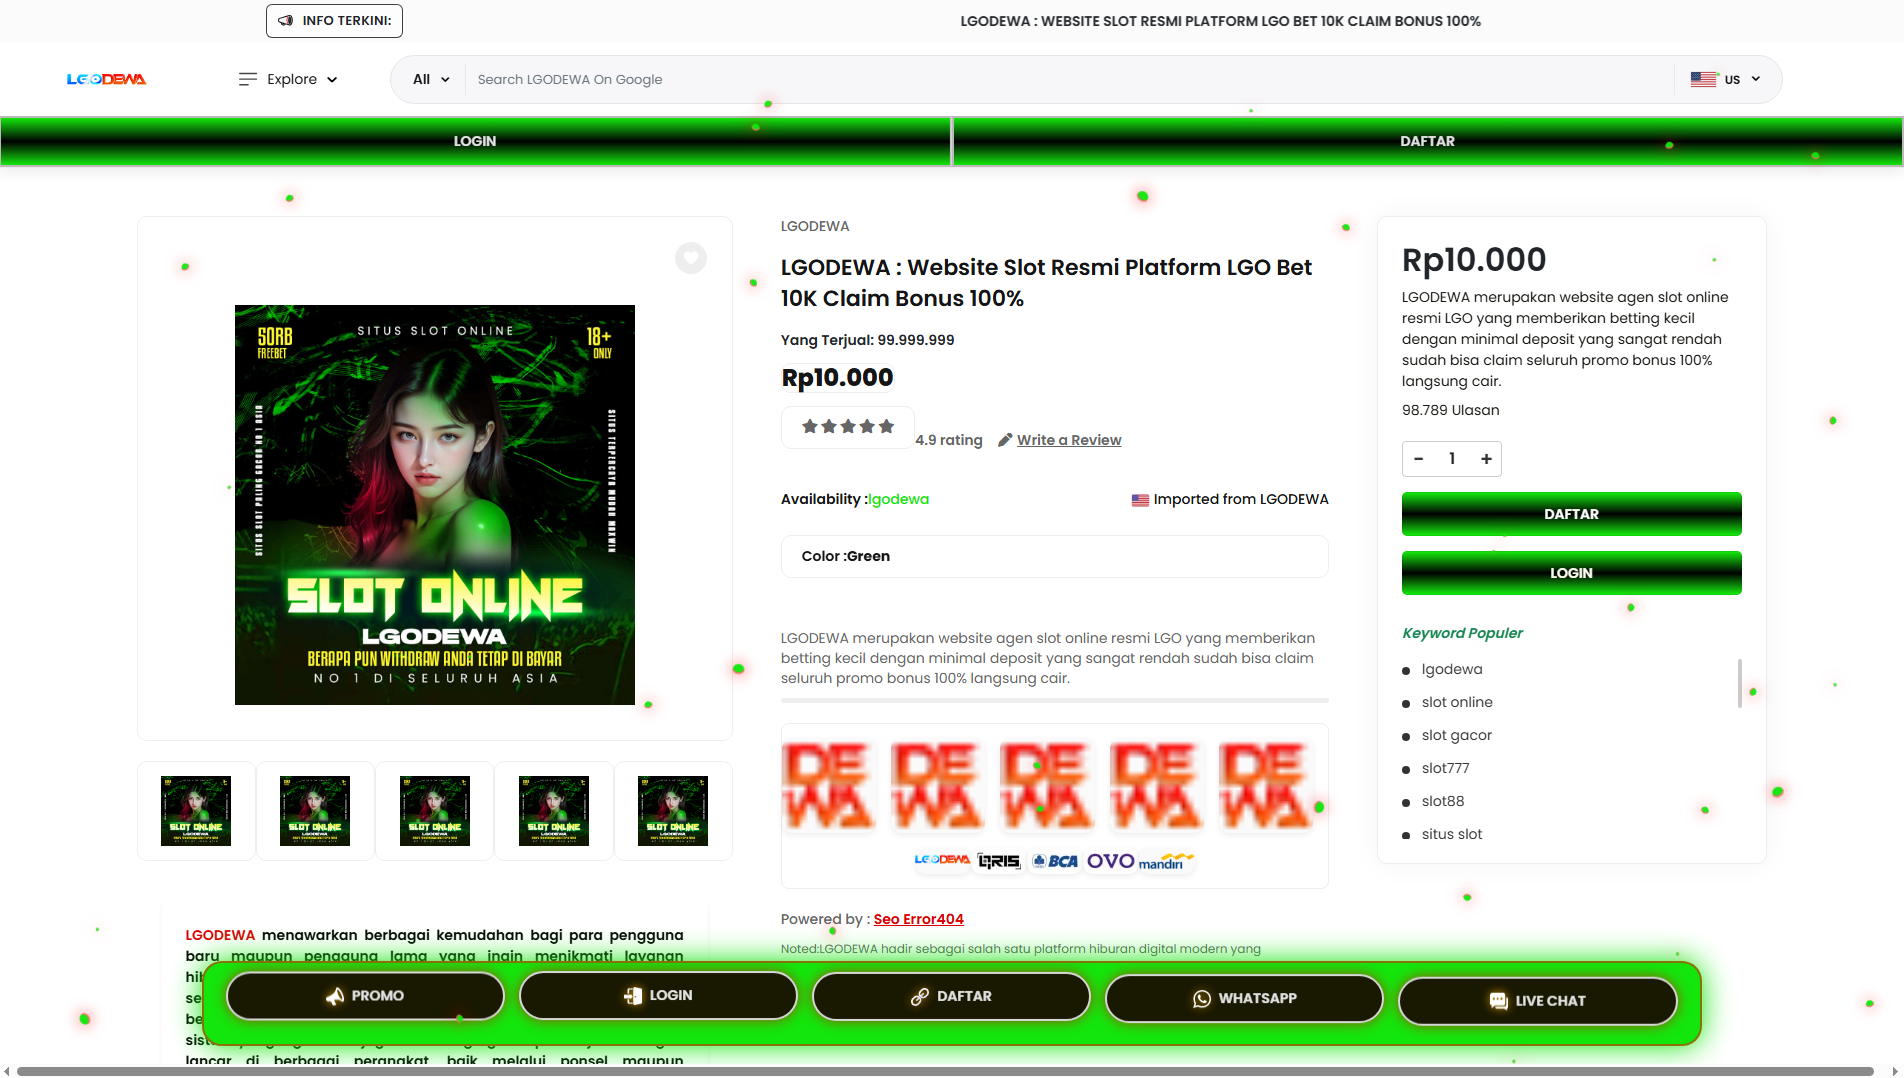This screenshot has height=1078, width=1904.
Task: Toggle the heart wishlist icon
Action: (691, 258)
